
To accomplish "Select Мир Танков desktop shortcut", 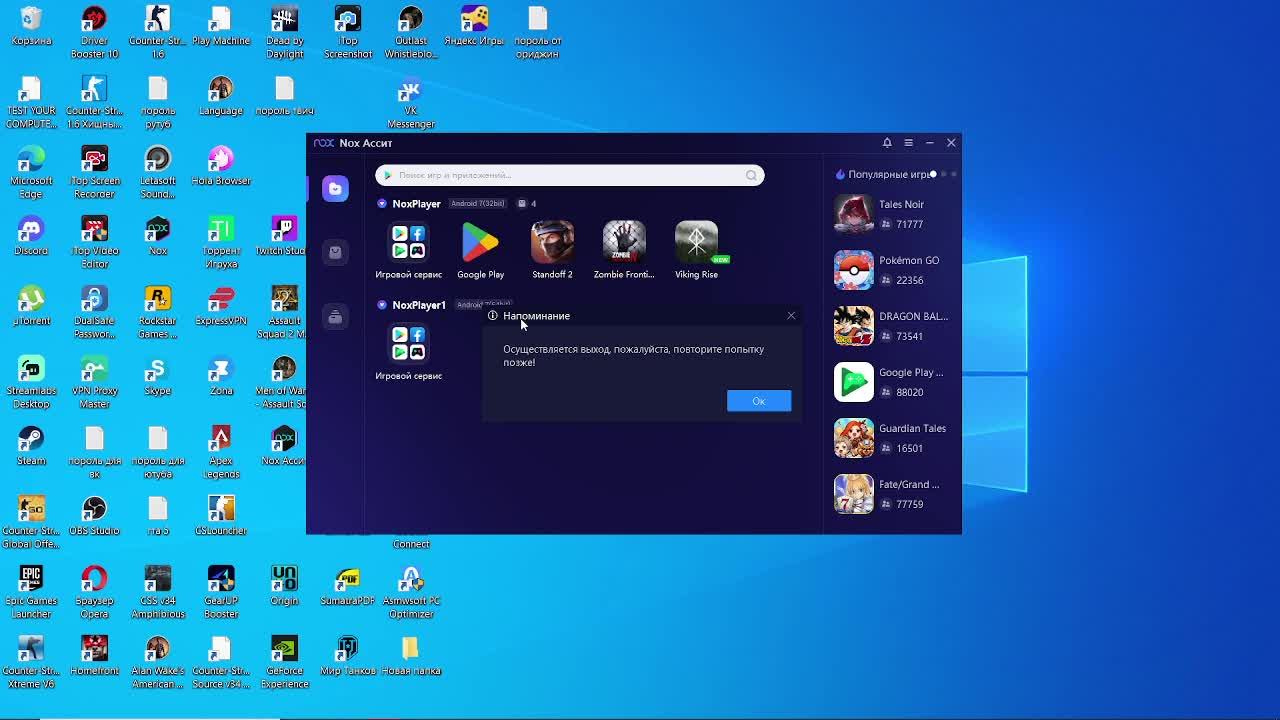I will (x=347, y=657).
